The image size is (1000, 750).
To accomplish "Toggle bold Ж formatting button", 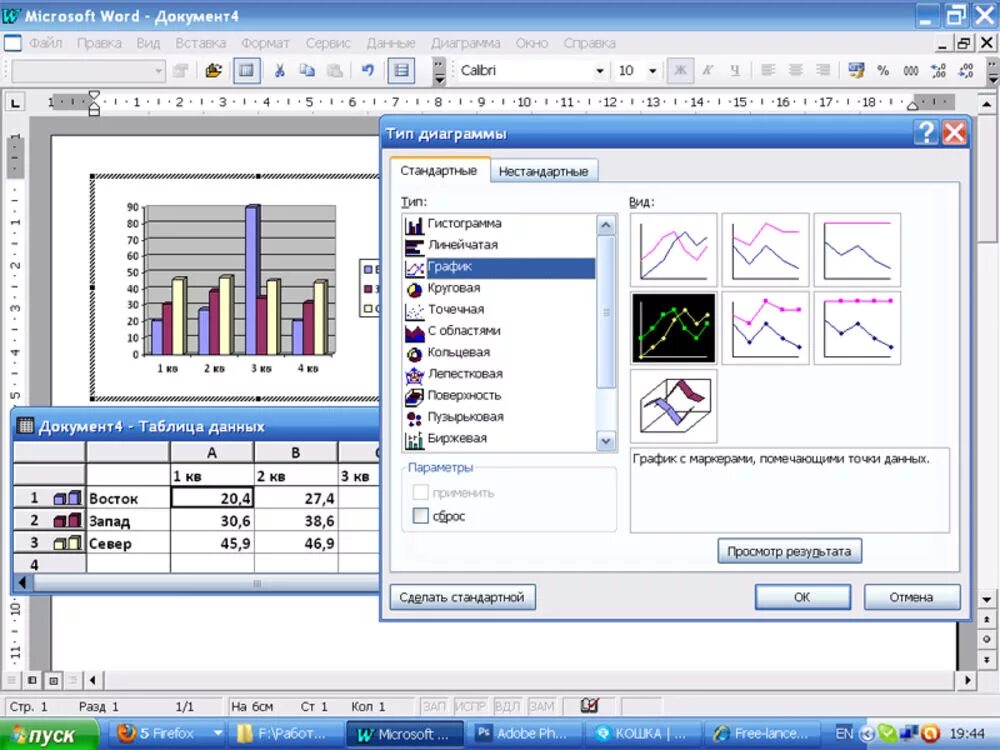I will coord(680,71).
